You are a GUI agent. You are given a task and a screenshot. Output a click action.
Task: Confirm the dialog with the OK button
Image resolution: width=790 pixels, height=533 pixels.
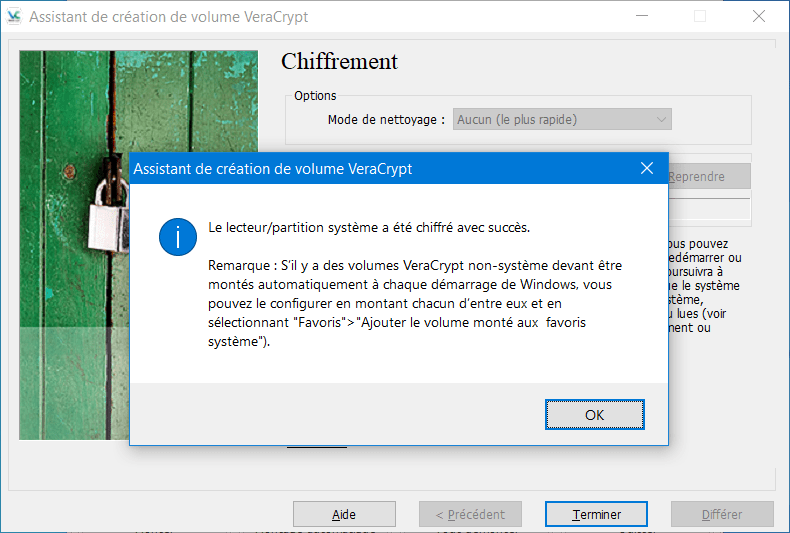click(595, 415)
